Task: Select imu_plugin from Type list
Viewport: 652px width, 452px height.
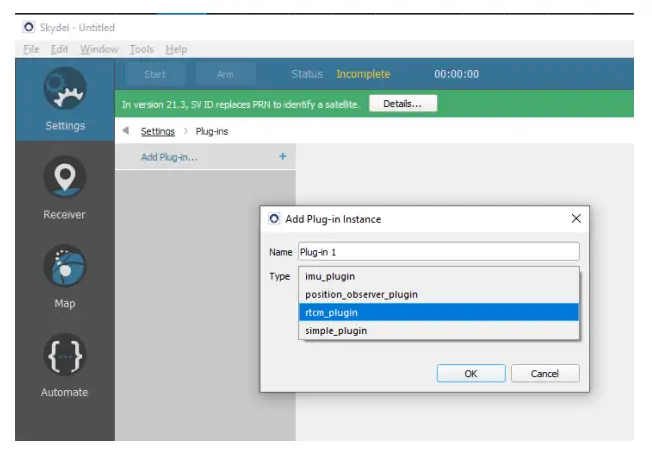Action: (439, 277)
